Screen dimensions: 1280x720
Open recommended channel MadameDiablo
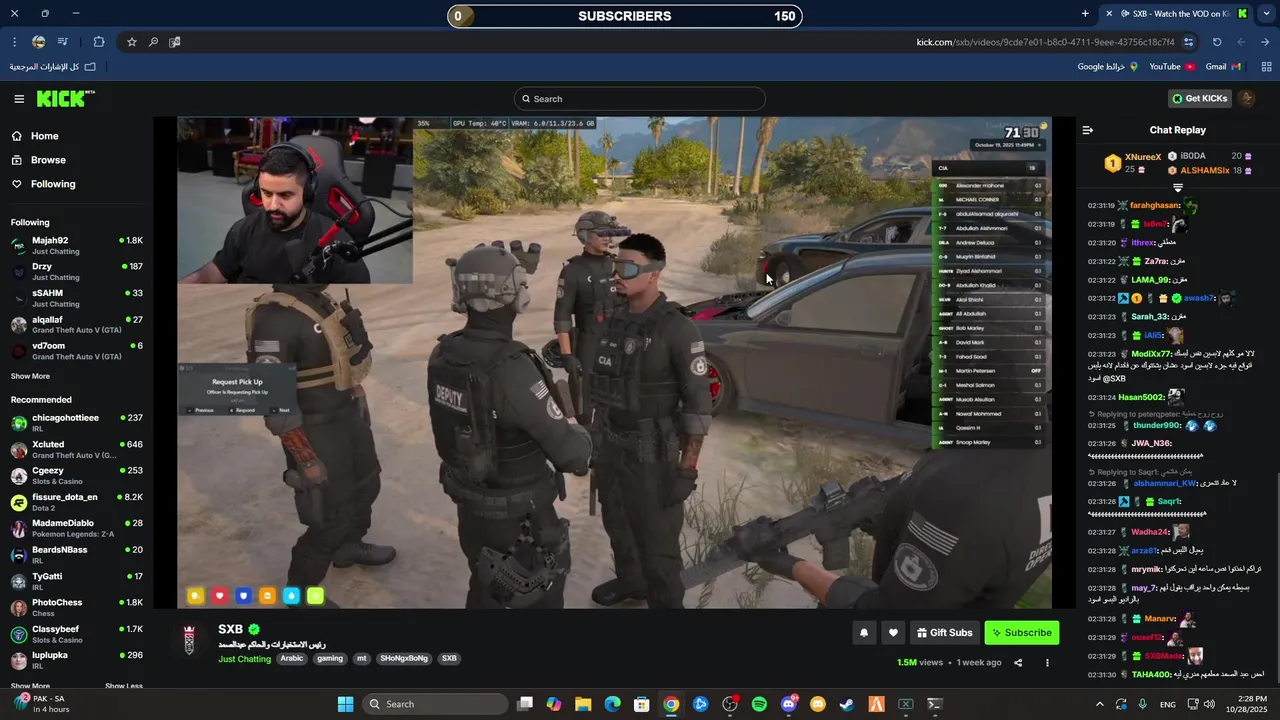[x=77, y=528]
